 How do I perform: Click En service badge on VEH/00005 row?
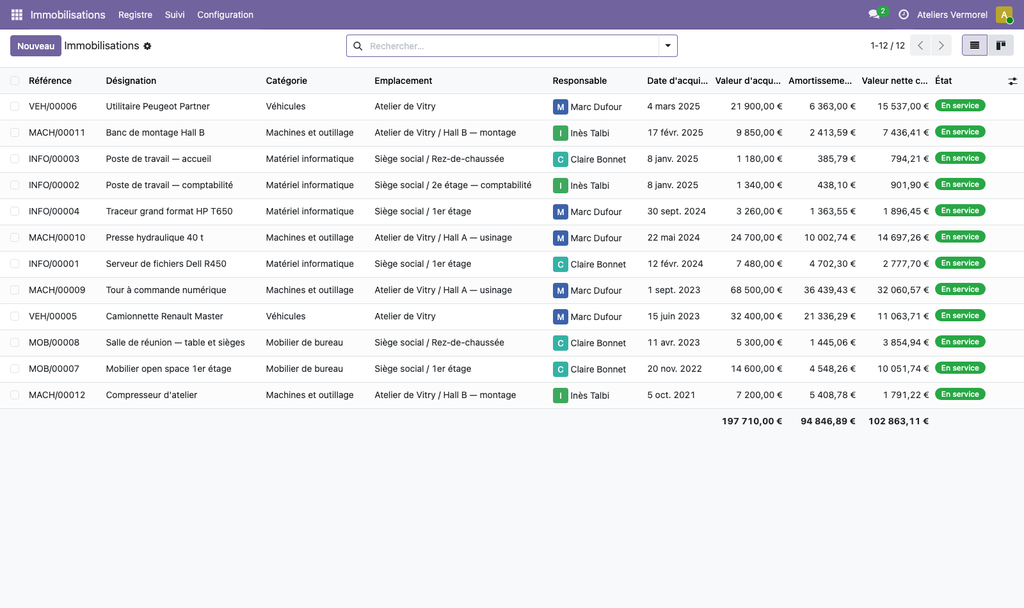click(x=960, y=315)
